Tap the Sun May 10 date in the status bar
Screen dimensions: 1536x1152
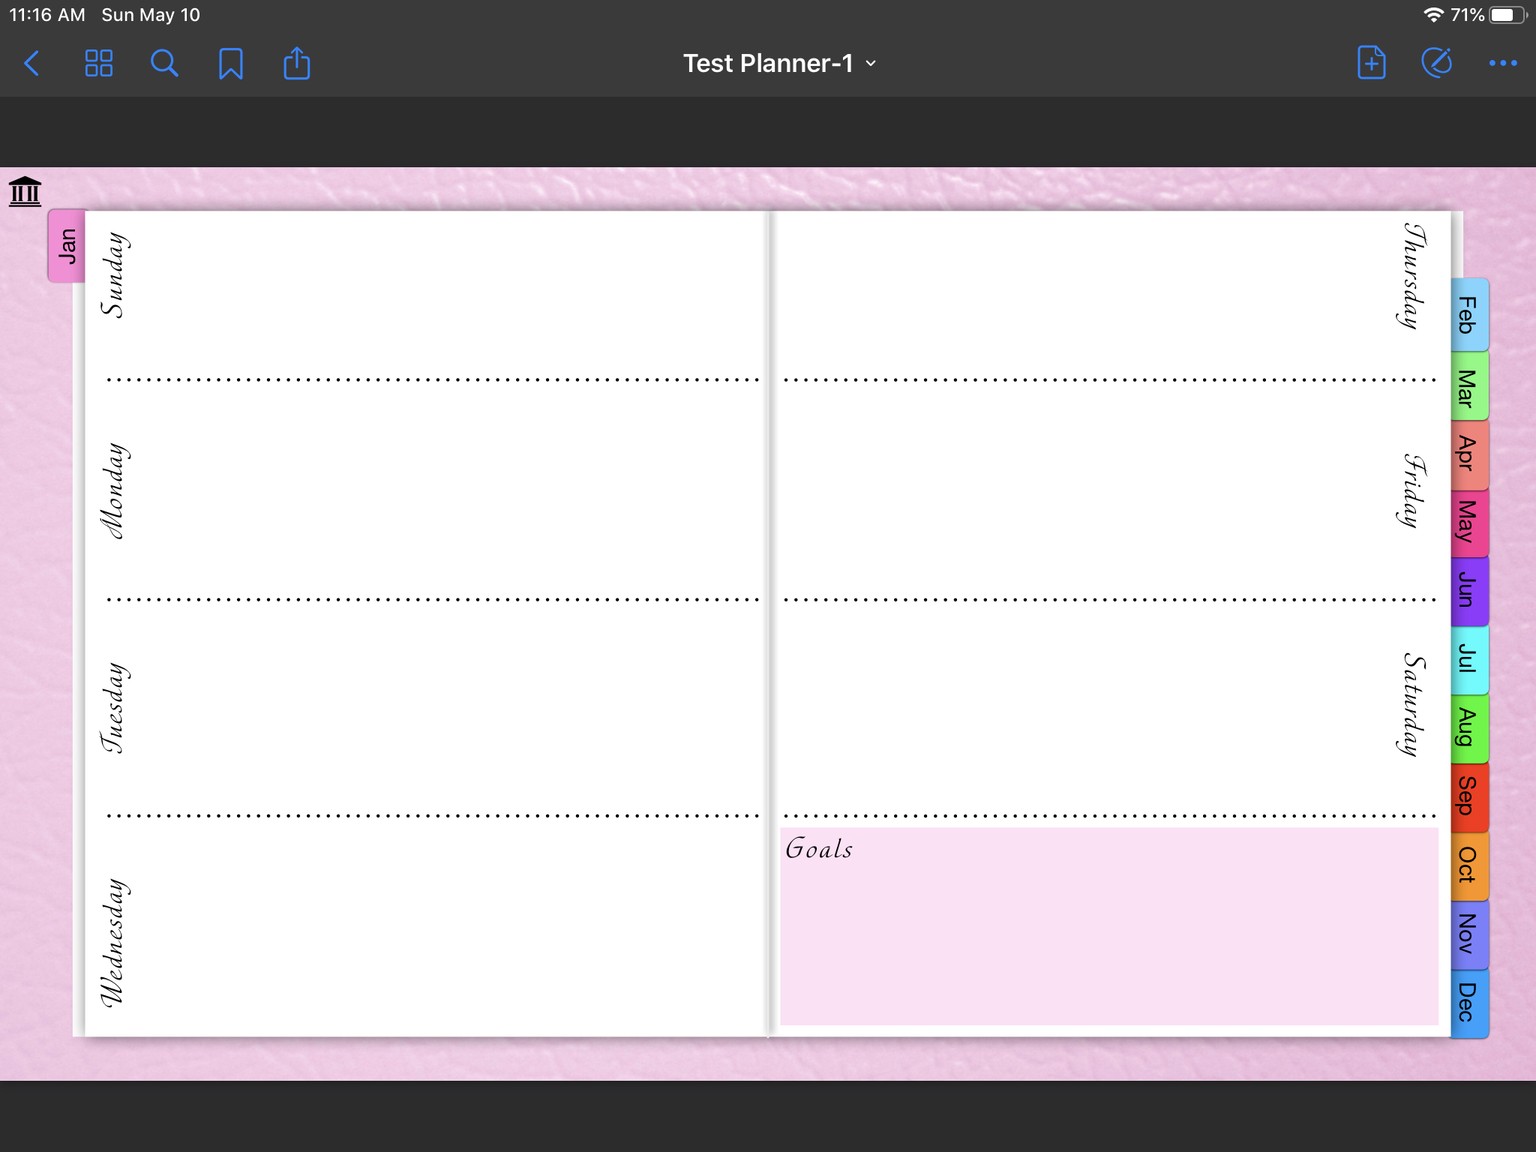151,15
